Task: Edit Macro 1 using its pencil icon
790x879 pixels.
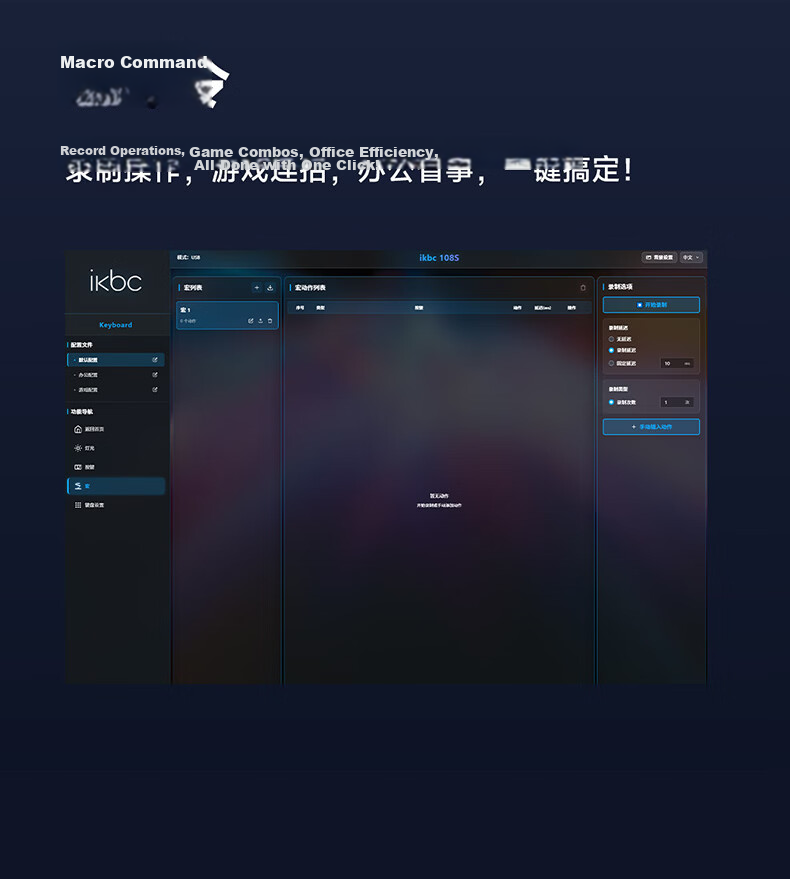Action: [x=251, y=321]
